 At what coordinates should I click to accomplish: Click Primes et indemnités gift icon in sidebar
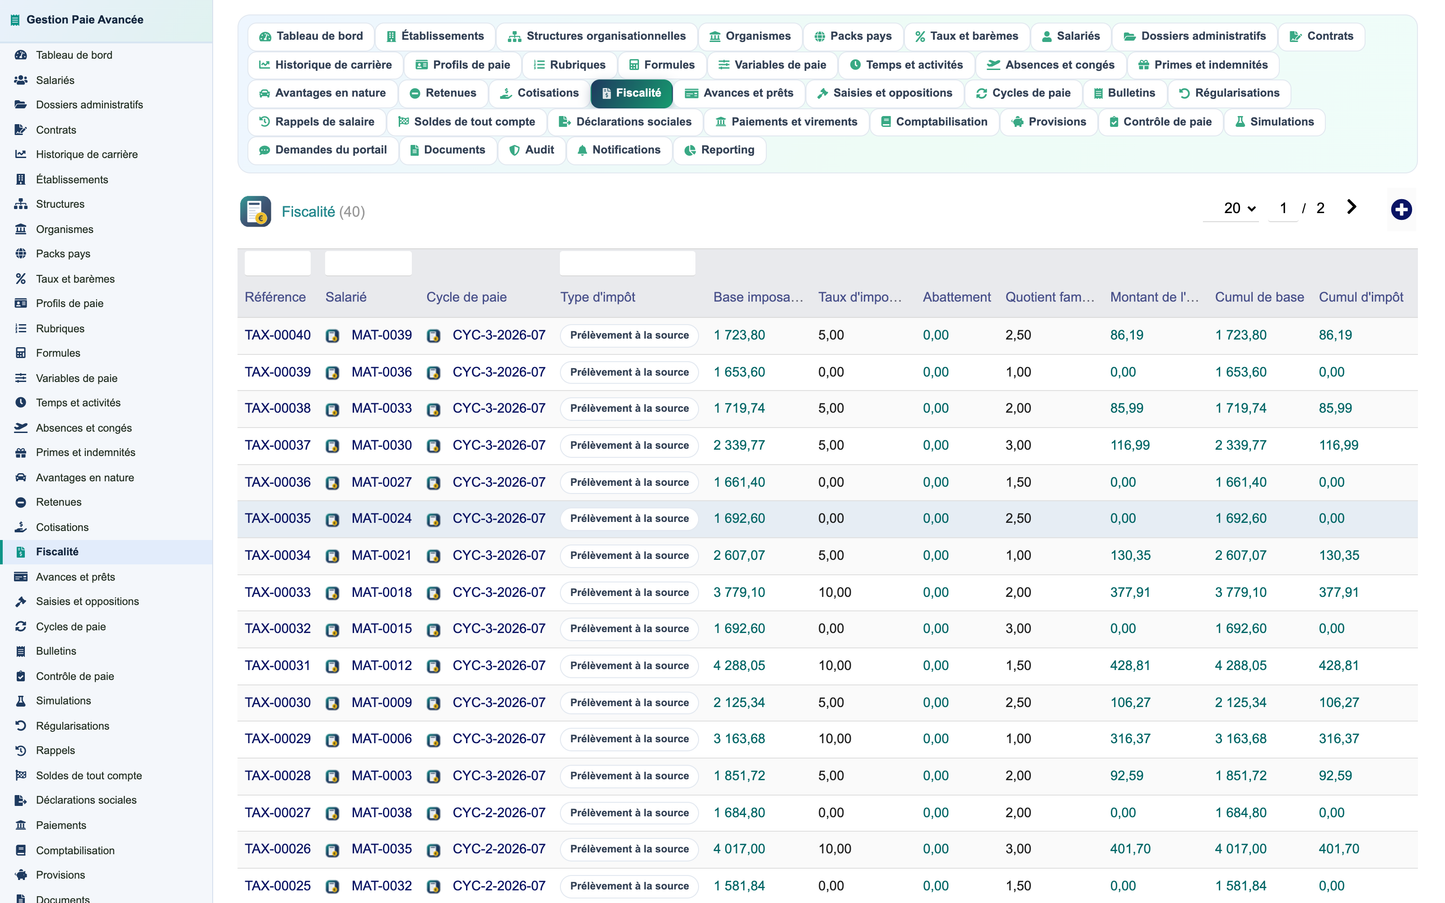21,453
